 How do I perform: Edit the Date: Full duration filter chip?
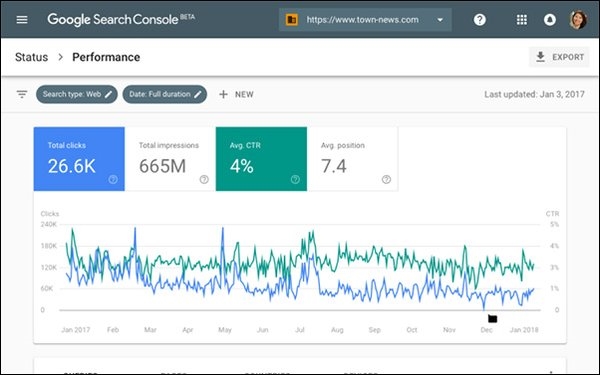coord(165,94)
